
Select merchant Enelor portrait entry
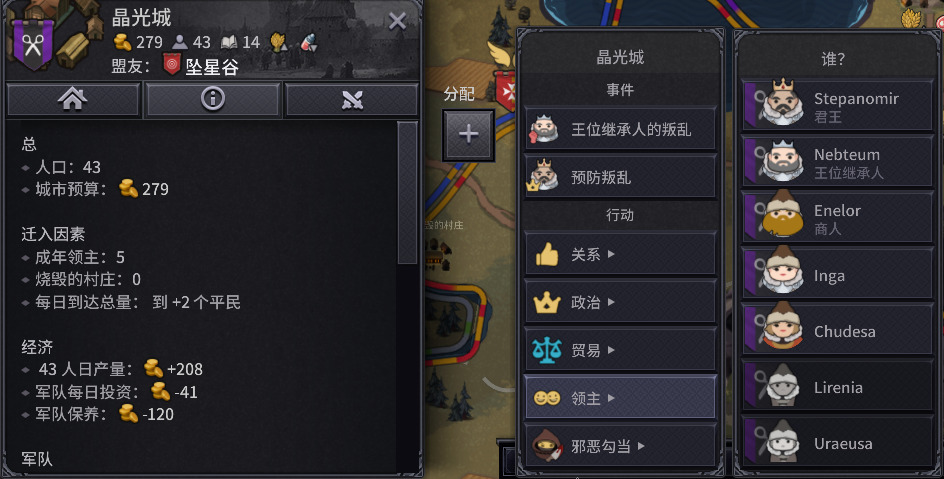[x=837, y=218]
